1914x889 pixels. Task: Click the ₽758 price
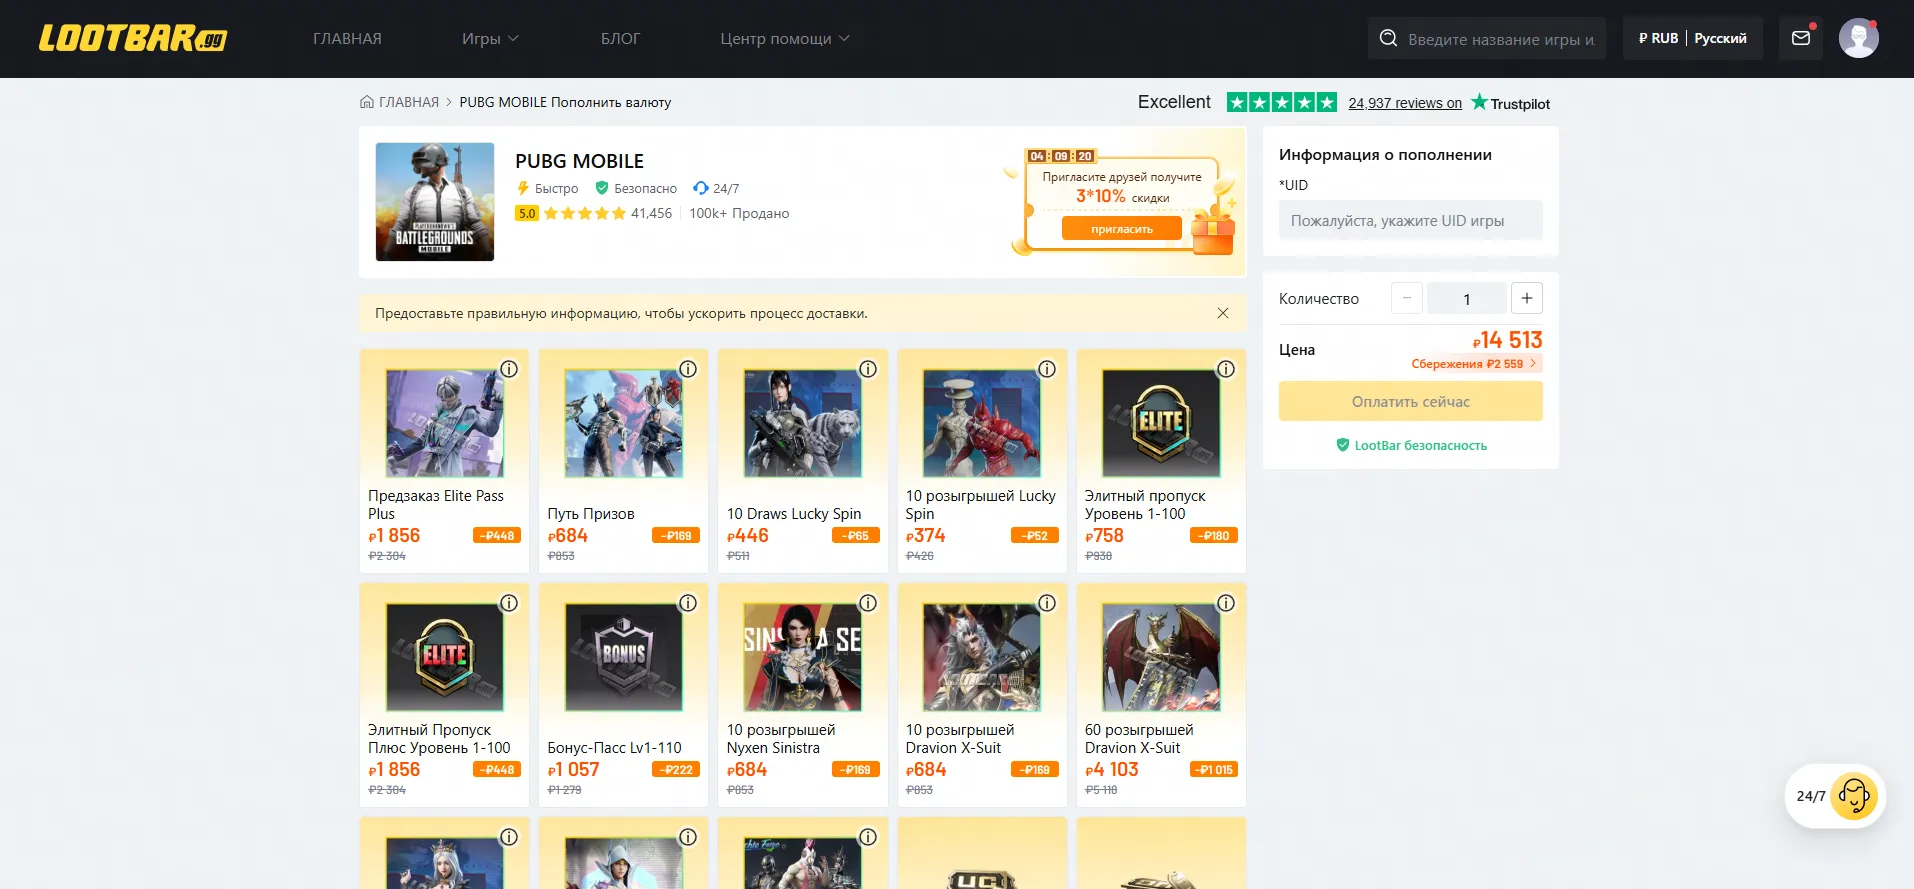tap(1105, 536)
